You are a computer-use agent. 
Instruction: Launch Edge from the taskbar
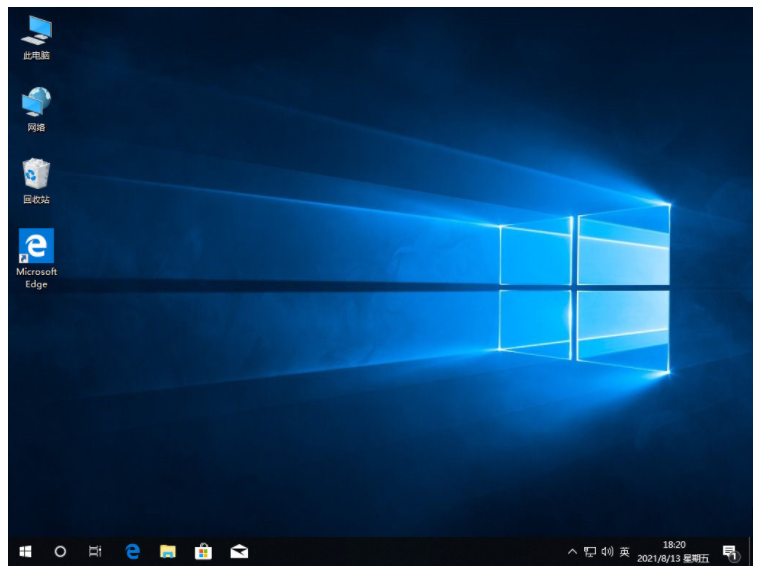point(132,551)
